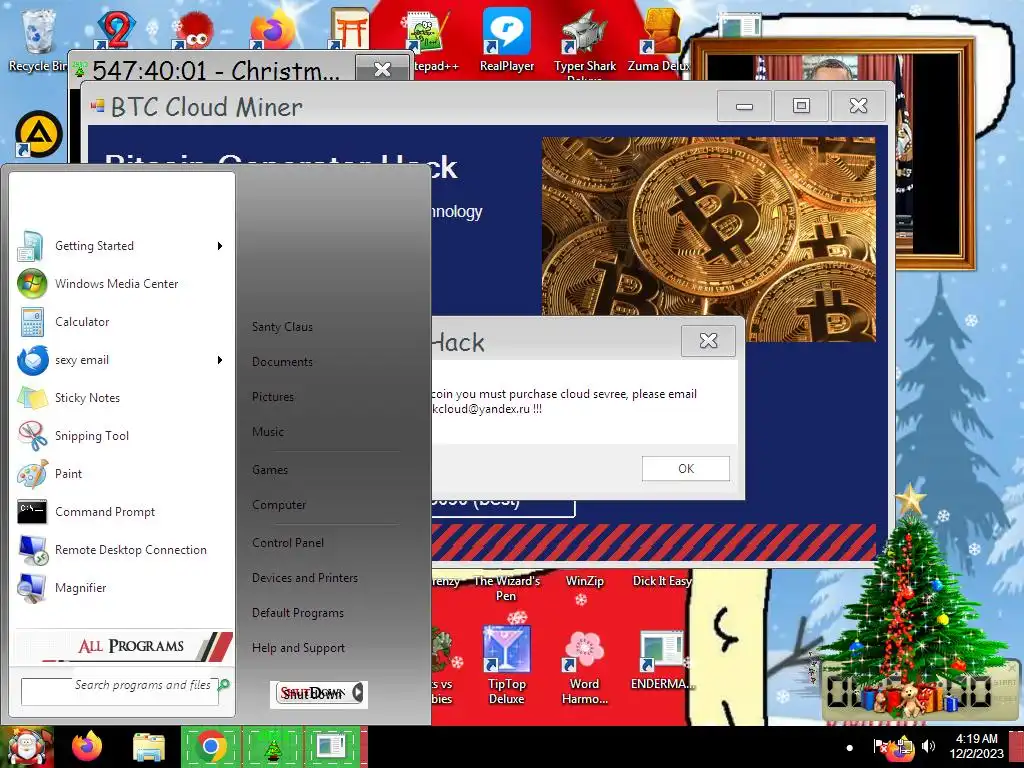The height and width of the screenshot is (768, 1024).
Task: Click the volume speaker tray icon
Action: coord(928,746)
